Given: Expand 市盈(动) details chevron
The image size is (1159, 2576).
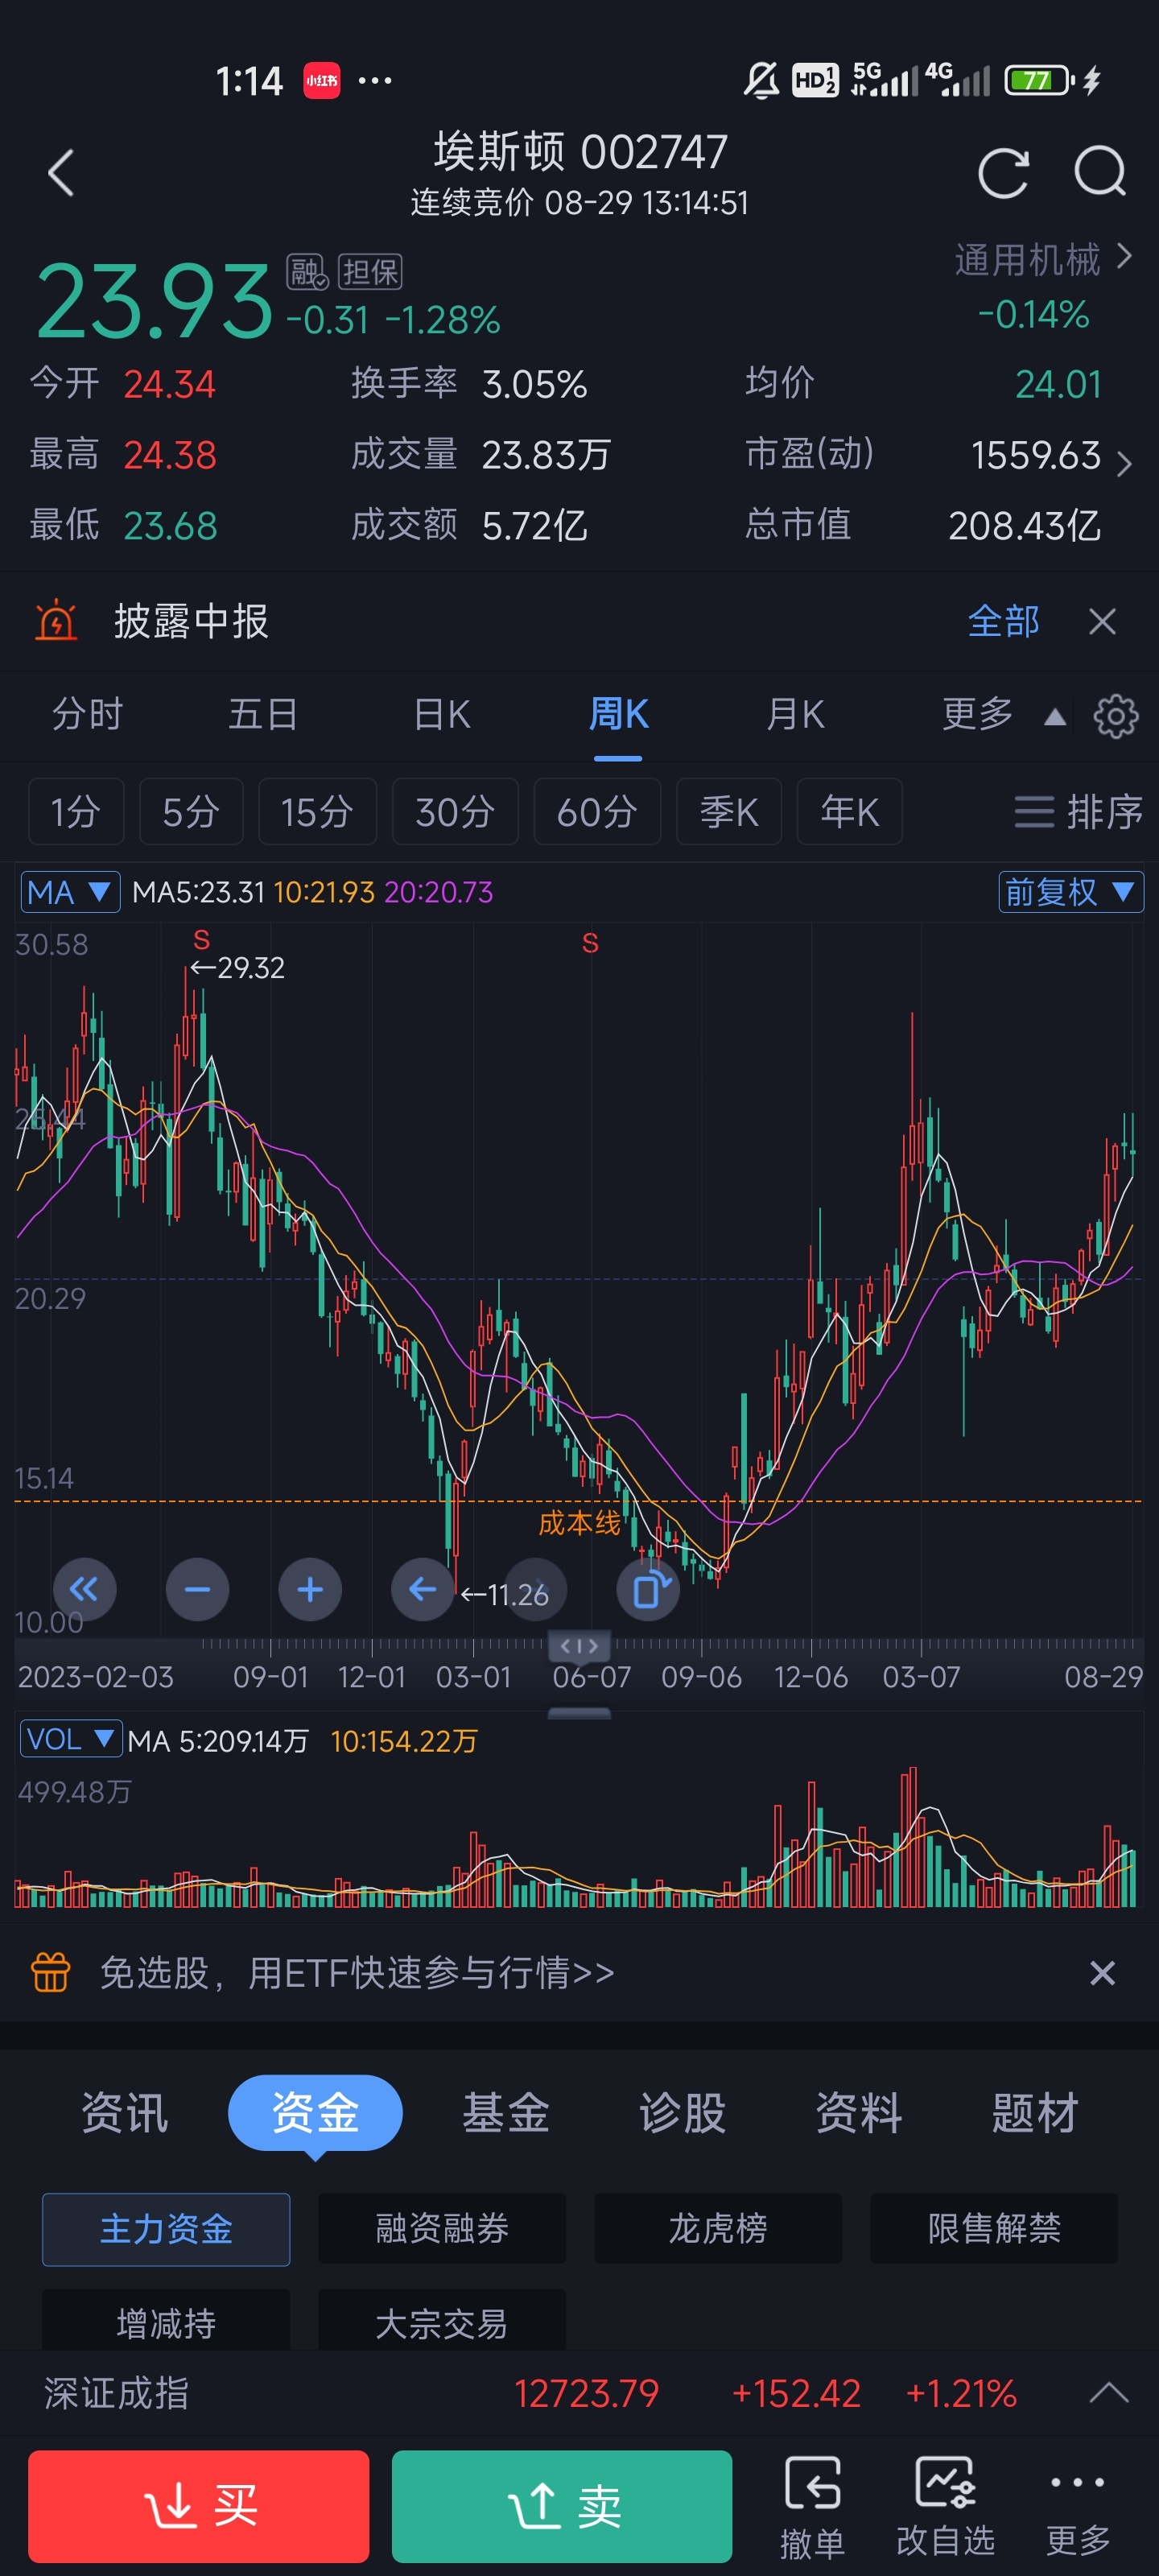Looking at the screenshot, I should coord(1124,463).
